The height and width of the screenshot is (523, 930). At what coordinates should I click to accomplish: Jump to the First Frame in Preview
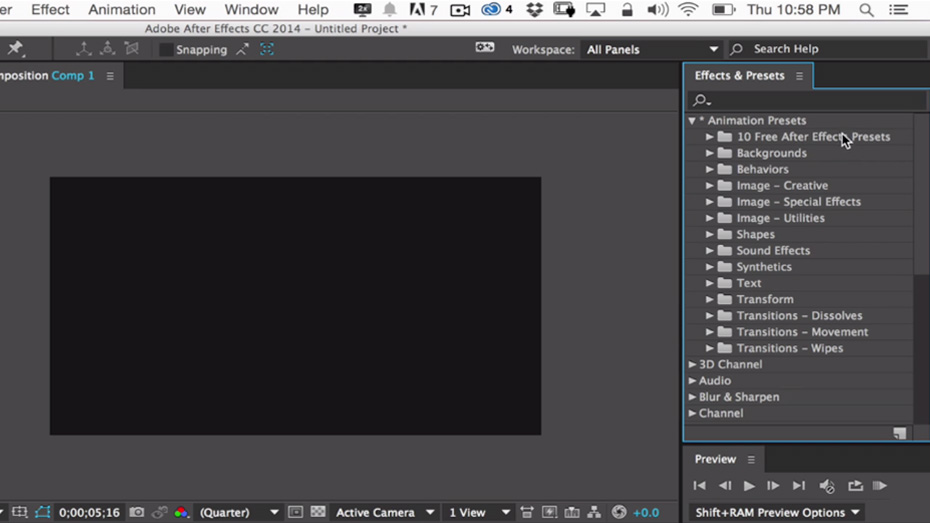pyautogui.click(x=700, y=486)
